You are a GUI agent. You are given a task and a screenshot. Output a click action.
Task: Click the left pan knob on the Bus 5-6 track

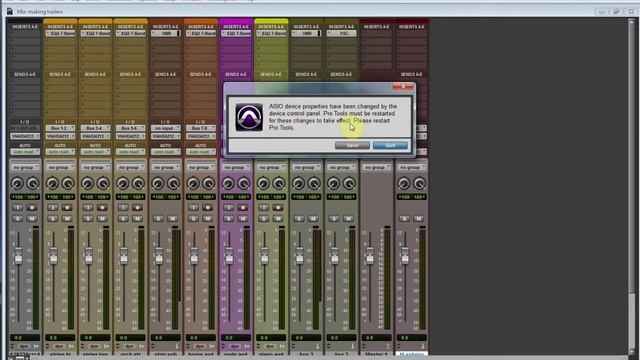122,183
